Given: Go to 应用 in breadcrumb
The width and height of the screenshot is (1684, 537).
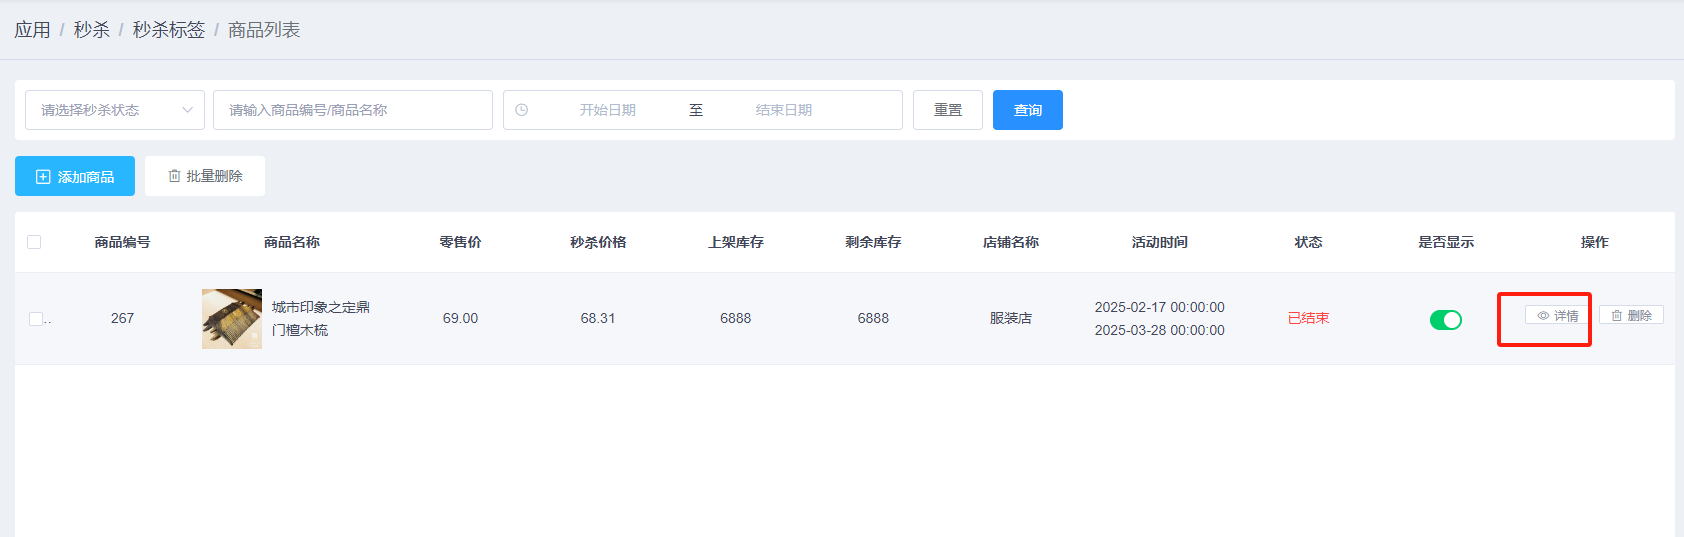Looking at the screenshot, I should tap(32, 30).
